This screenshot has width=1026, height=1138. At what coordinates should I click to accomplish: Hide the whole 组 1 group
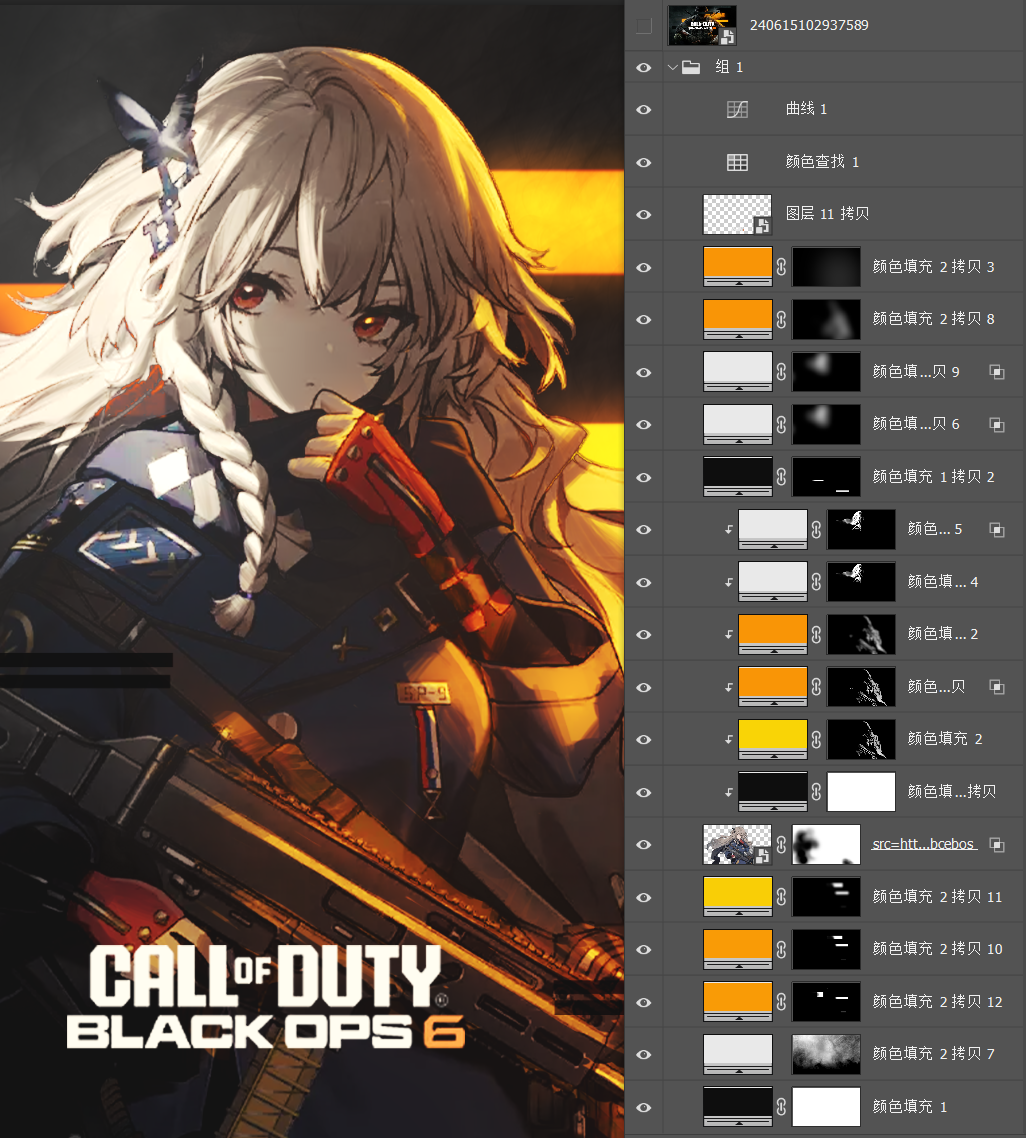(x=644, y=67)
